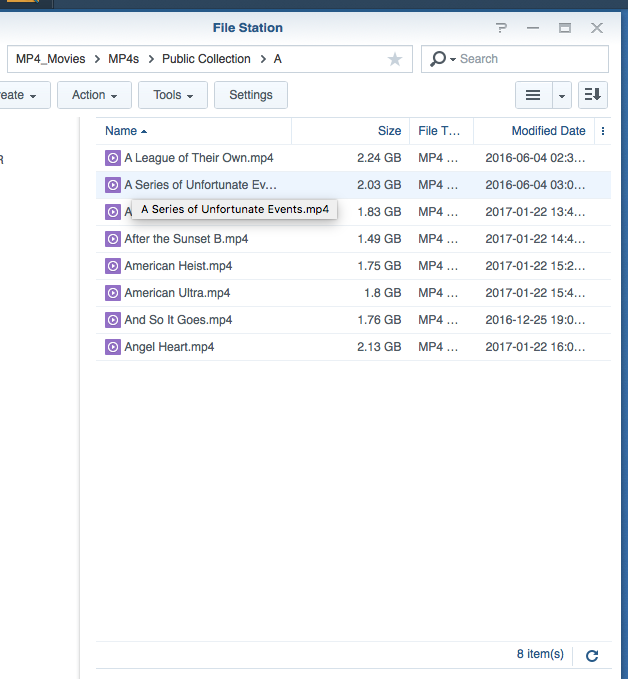Switch to list view icon
Screen dimensions: 628x679
point(533,95)
